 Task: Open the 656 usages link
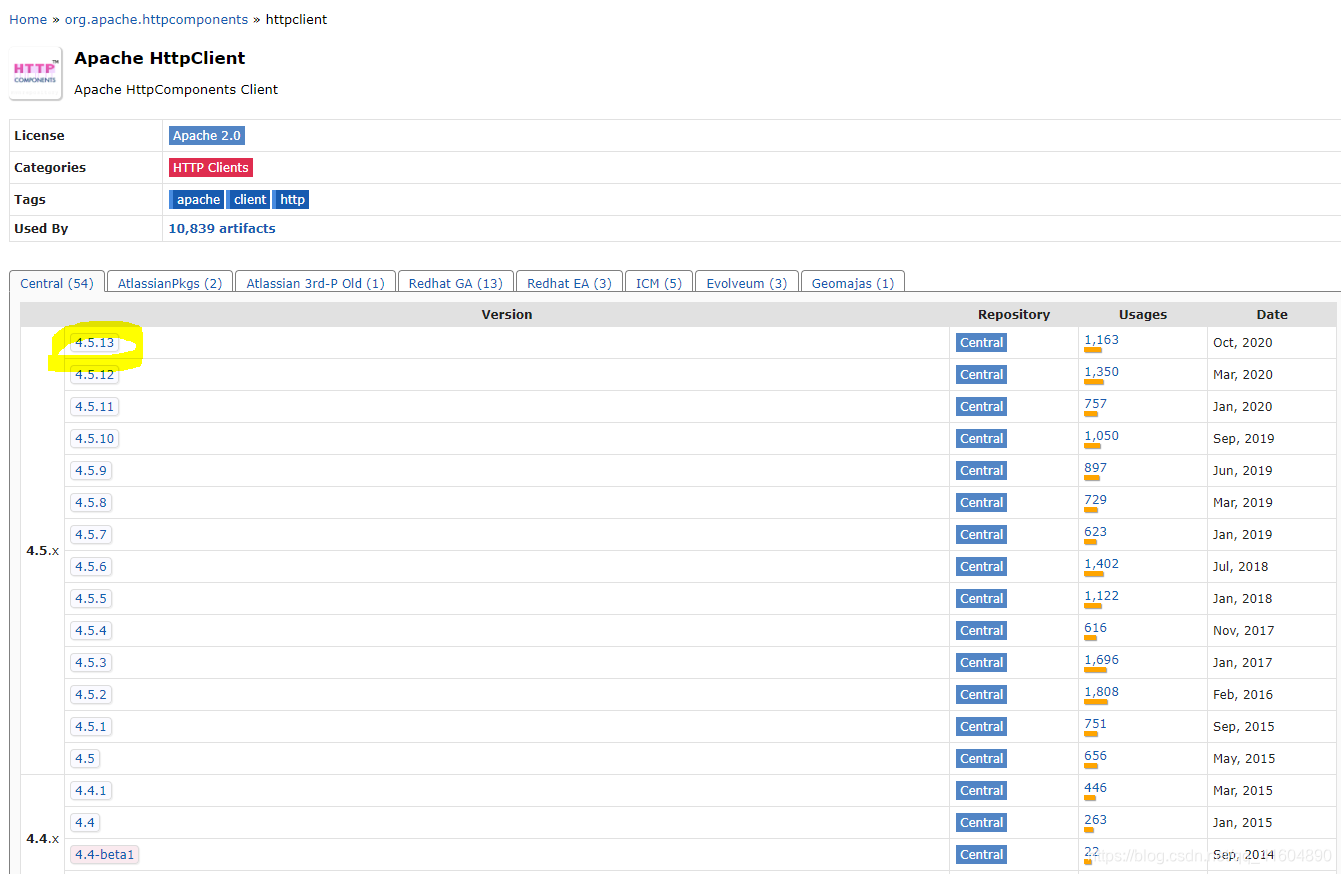1095,756
